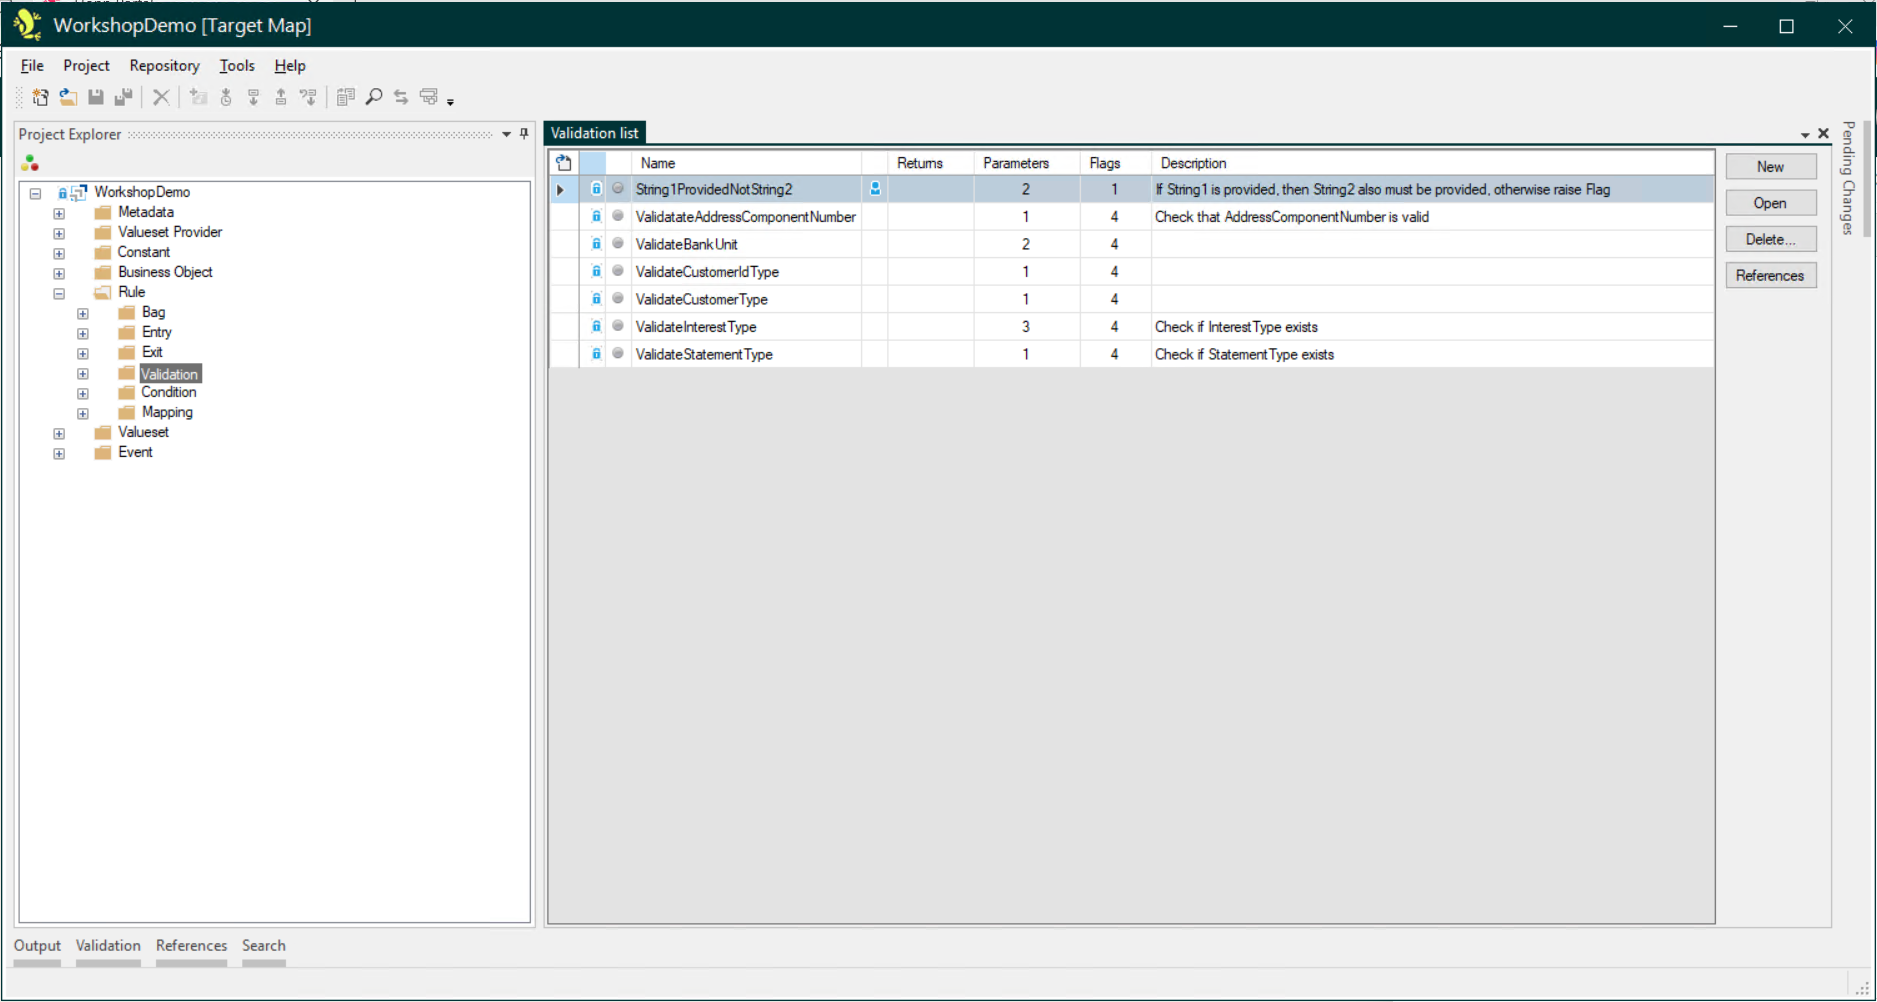Toggle the gray status circle for ValidateInterestType
The image size is (1877, 1002).
(618, 326)
